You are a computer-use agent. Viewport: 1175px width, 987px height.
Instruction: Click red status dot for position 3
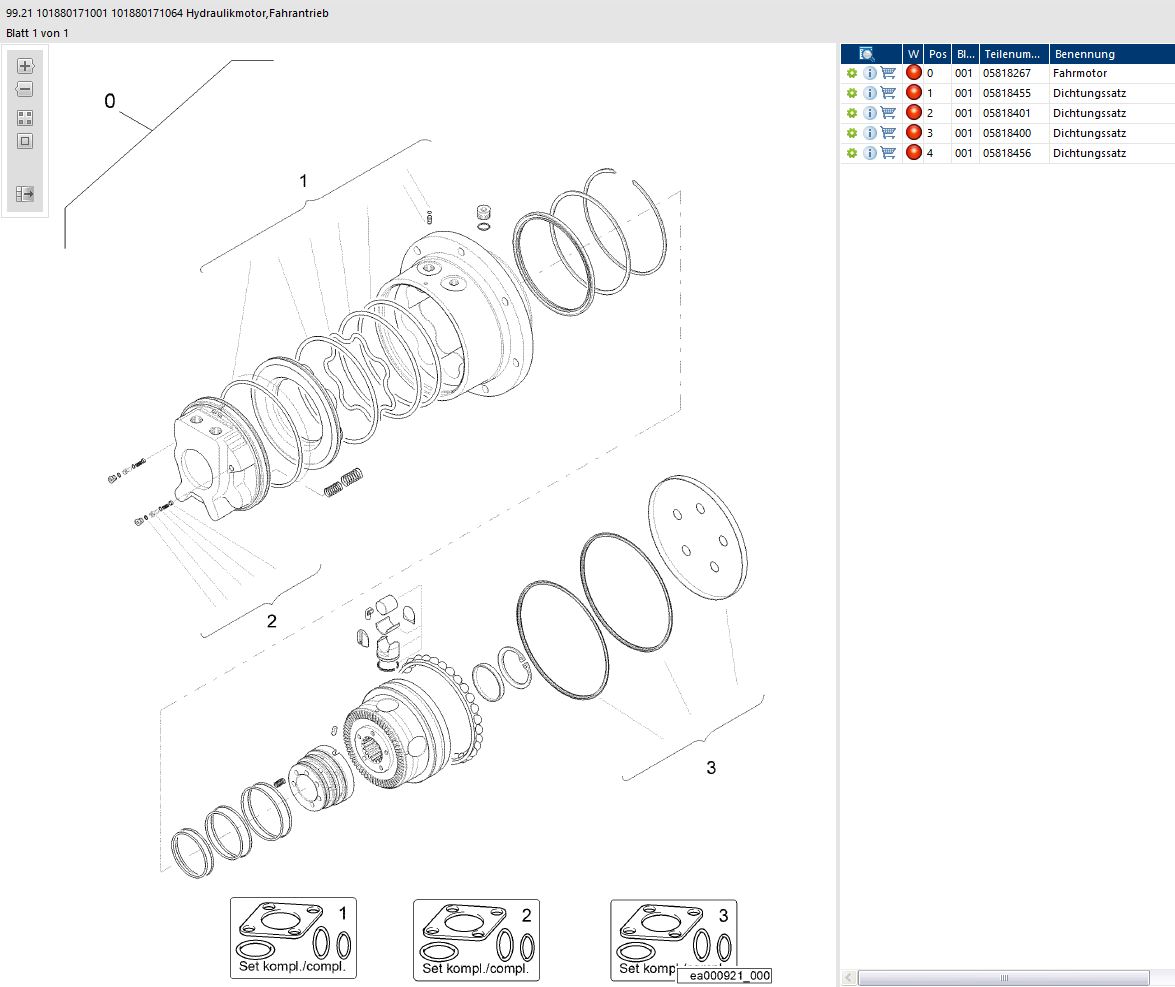[x=913, y=133]
